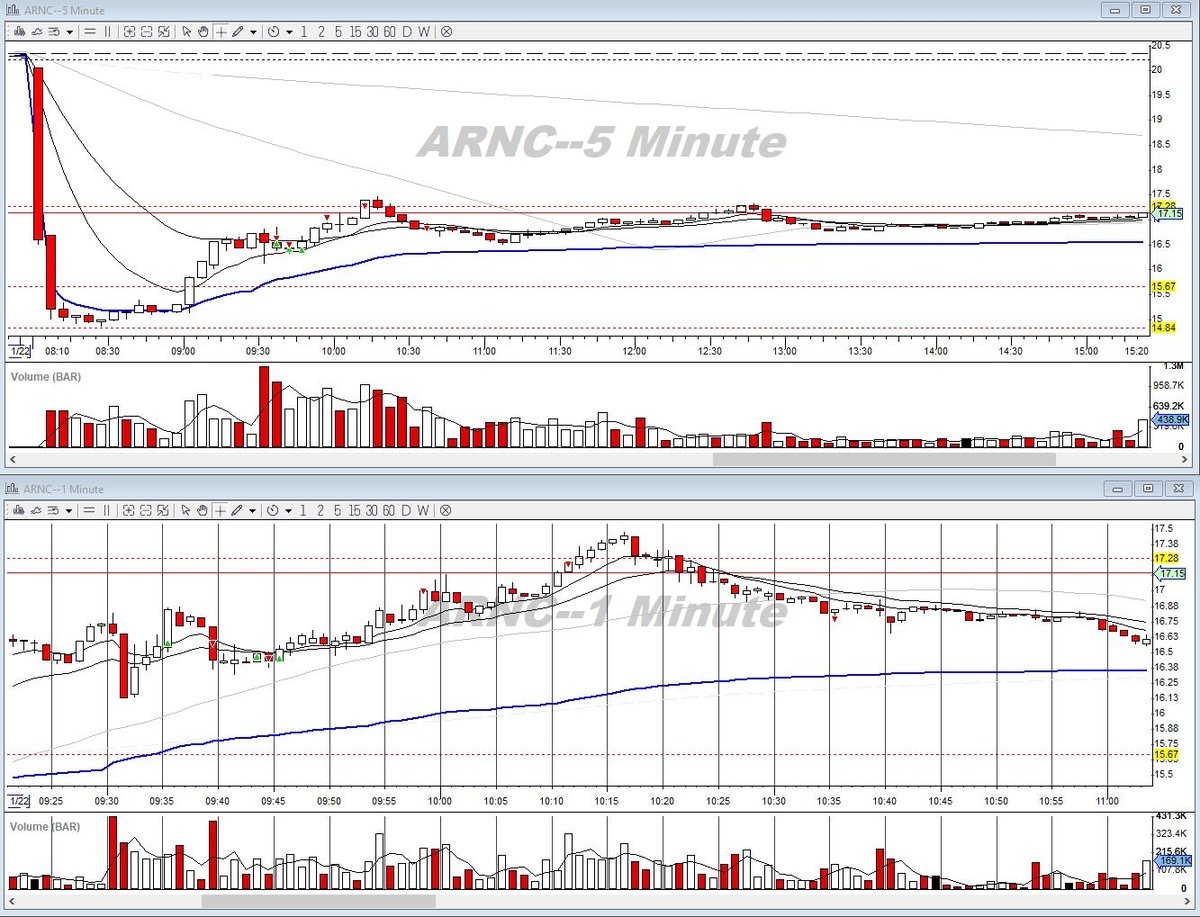The height and width of the screenshot is (917, 1200).
Task: Select pencil drawing tool in 5 Minute window
Action: 237,31
